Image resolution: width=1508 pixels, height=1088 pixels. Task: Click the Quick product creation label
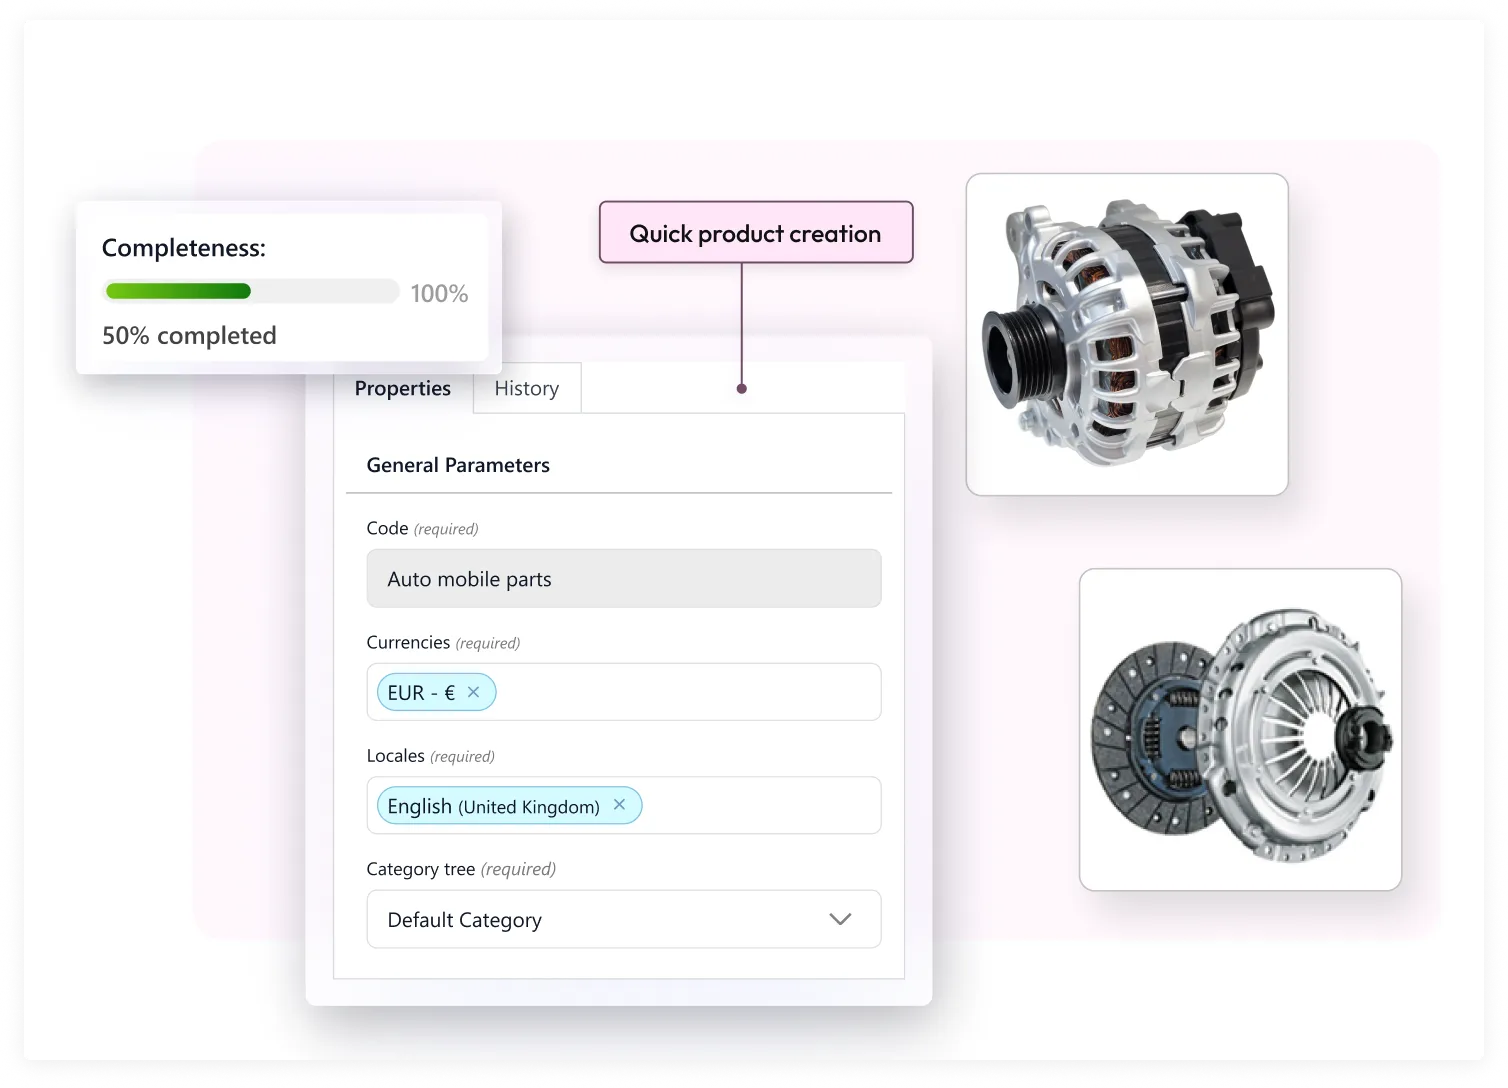[755, 233]
